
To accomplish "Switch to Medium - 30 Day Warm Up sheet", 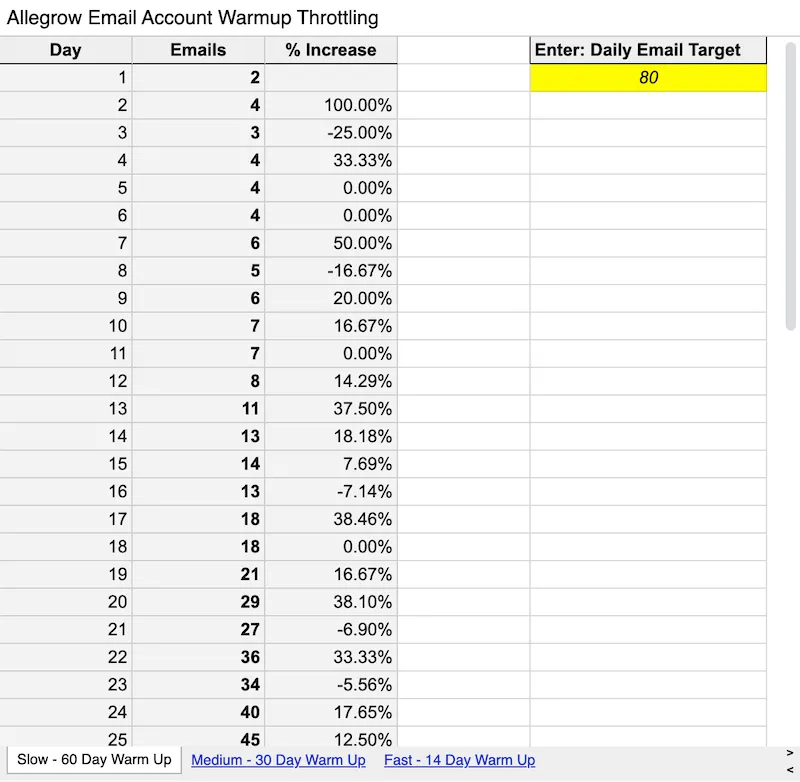I will 277,760.
